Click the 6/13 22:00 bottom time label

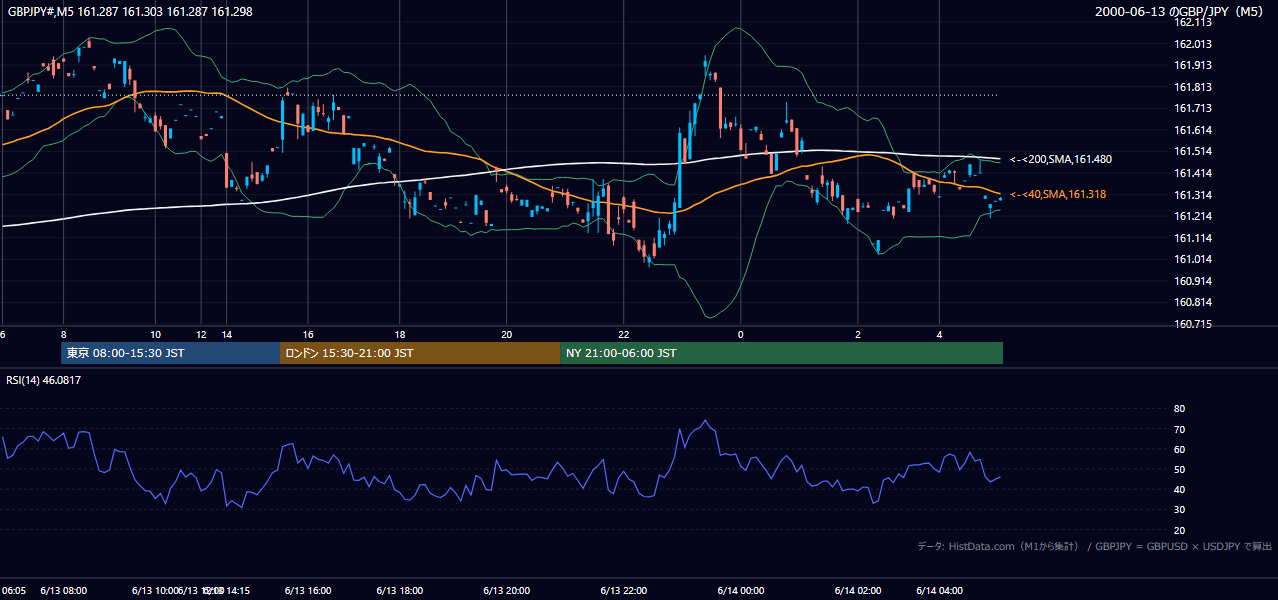625,591
